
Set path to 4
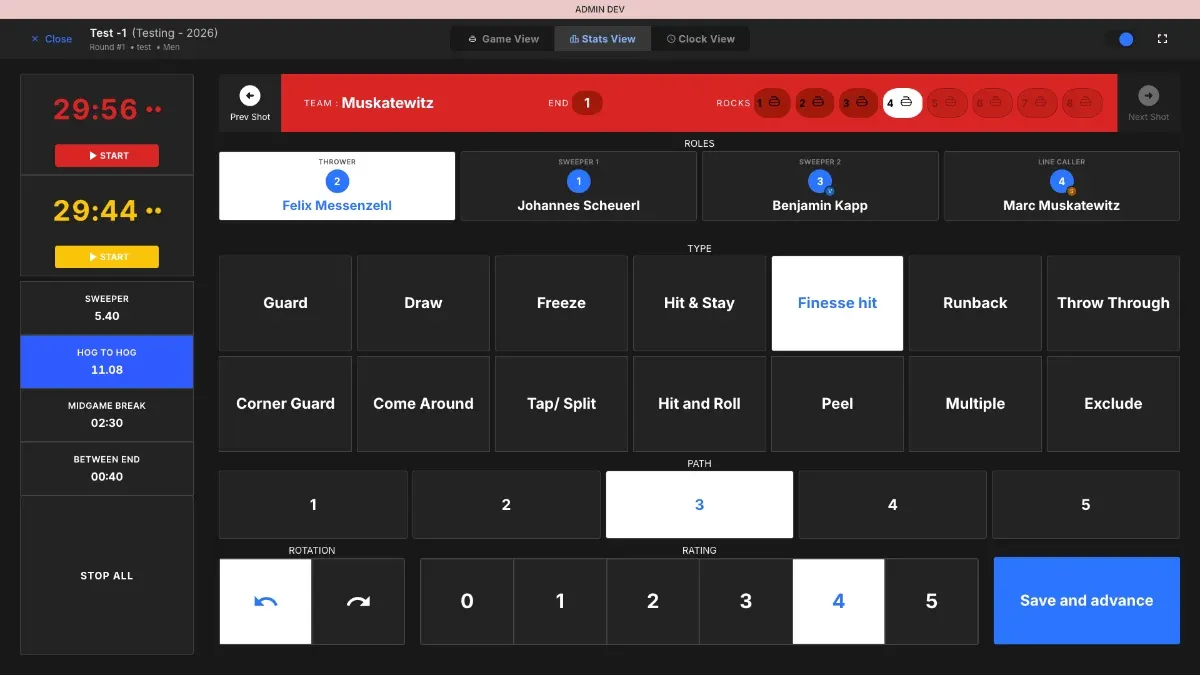click(x=892, y=505)
